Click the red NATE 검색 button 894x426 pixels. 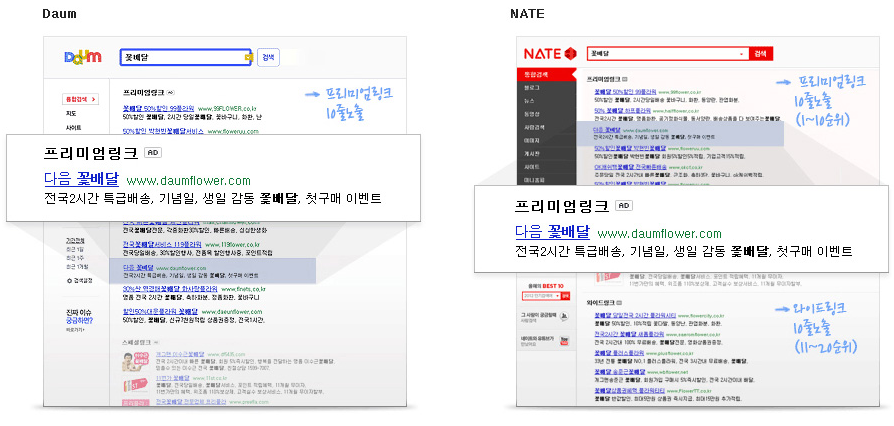tap(760, 54)
